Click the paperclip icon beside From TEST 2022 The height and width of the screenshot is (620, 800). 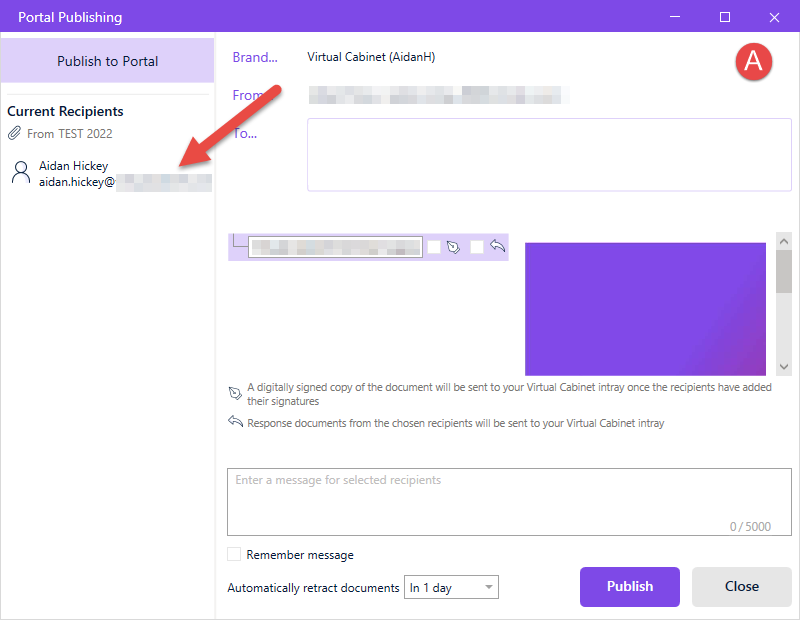(x=14, y=133)
